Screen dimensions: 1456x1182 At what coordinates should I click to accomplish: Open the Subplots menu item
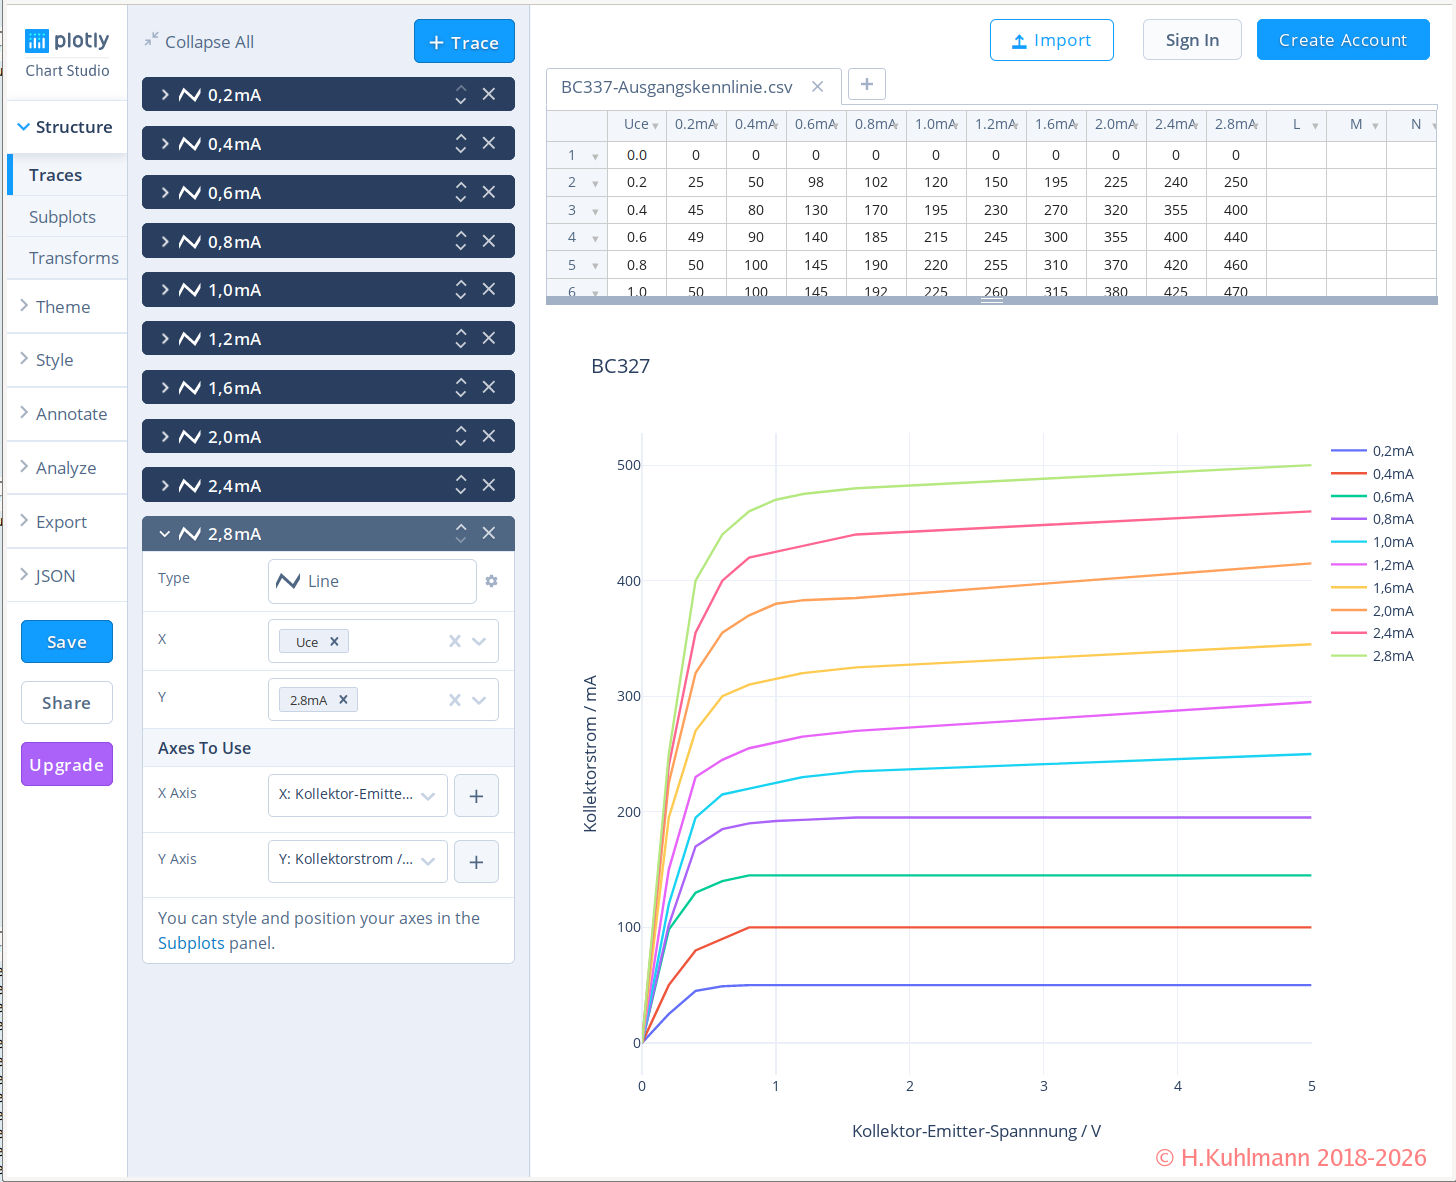click(62, 217)
